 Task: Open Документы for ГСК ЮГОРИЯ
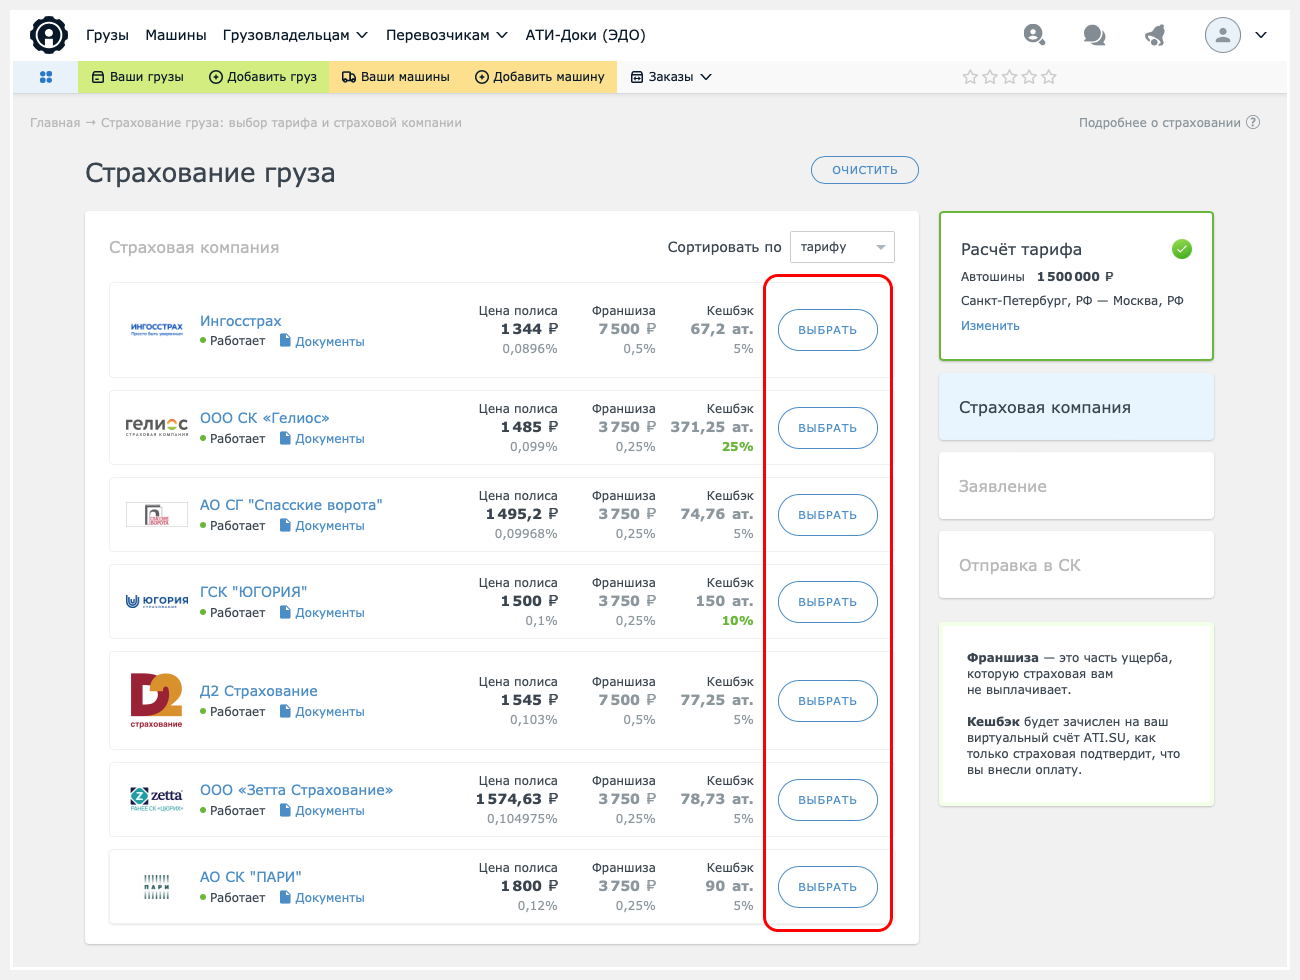point(321,612)
